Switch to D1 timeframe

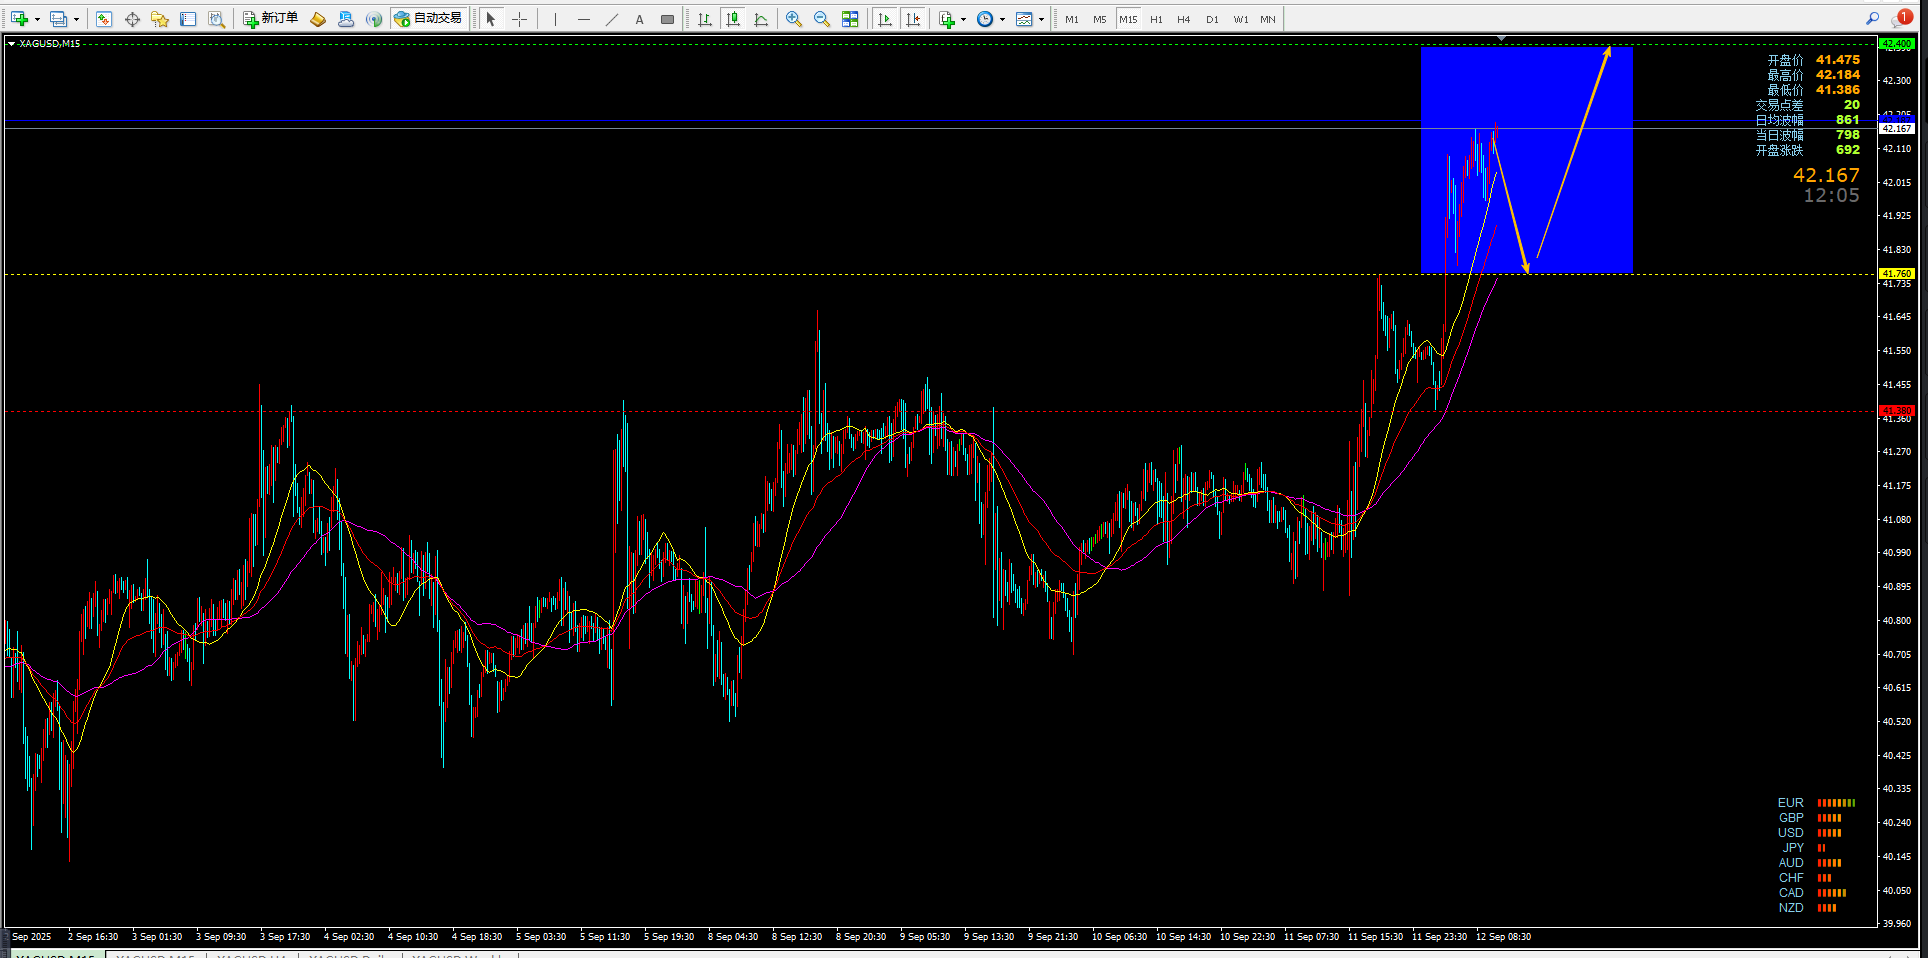(x=1212, y=19)
